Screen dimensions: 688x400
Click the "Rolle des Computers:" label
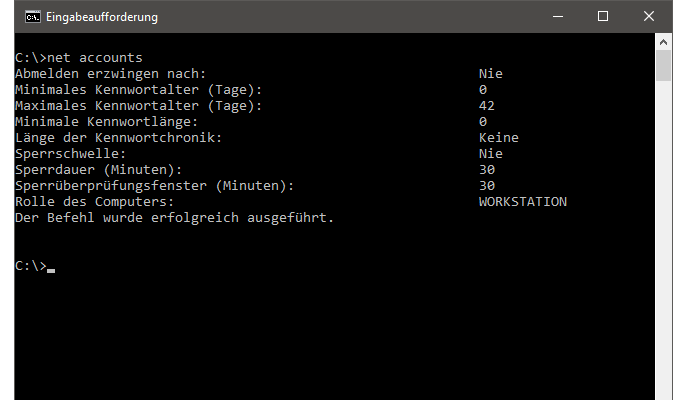95,201
